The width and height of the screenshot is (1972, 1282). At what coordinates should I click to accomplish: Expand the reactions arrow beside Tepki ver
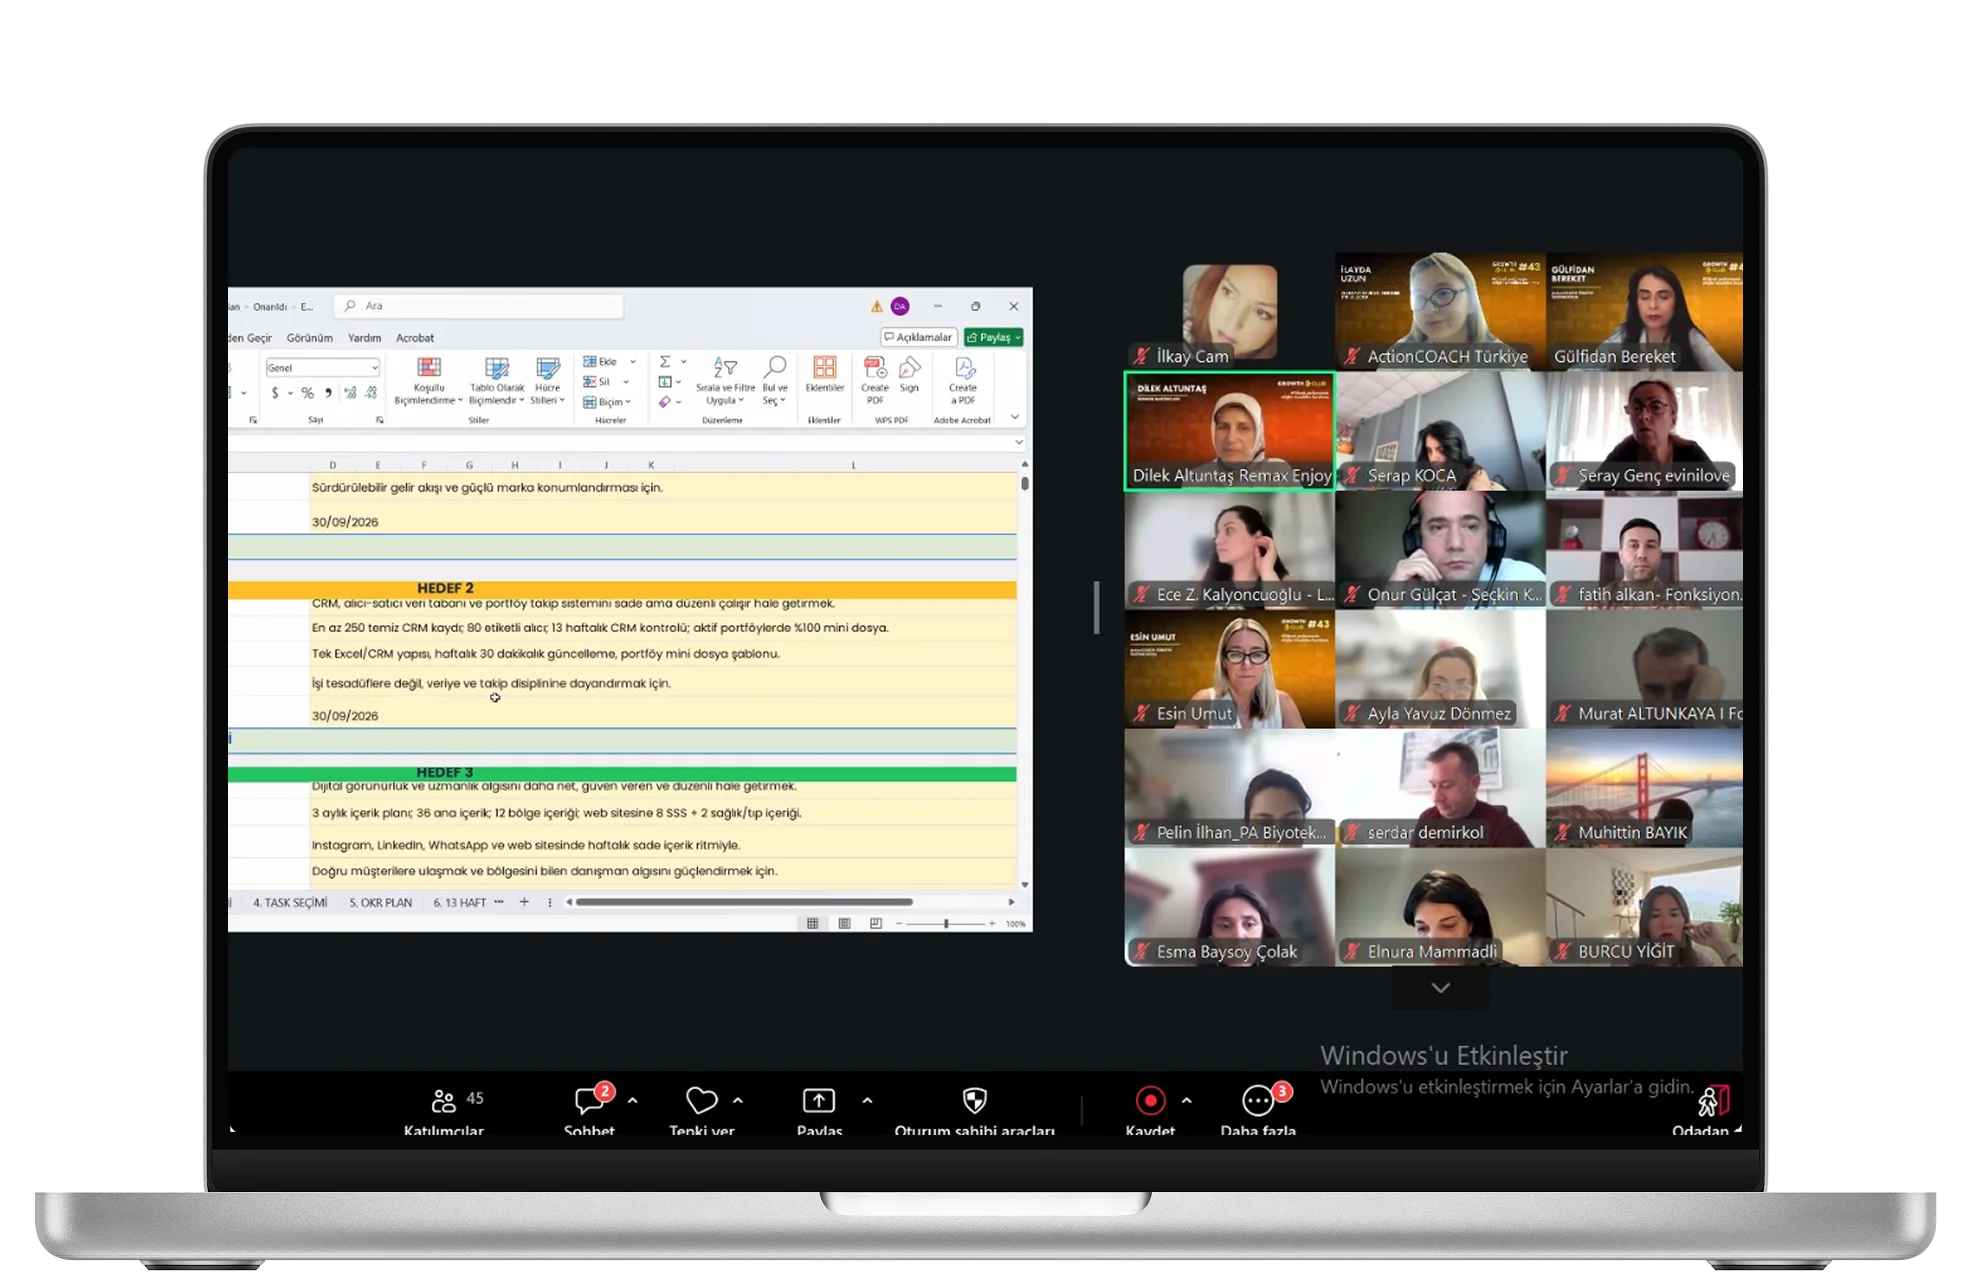tap(738, 1100)
